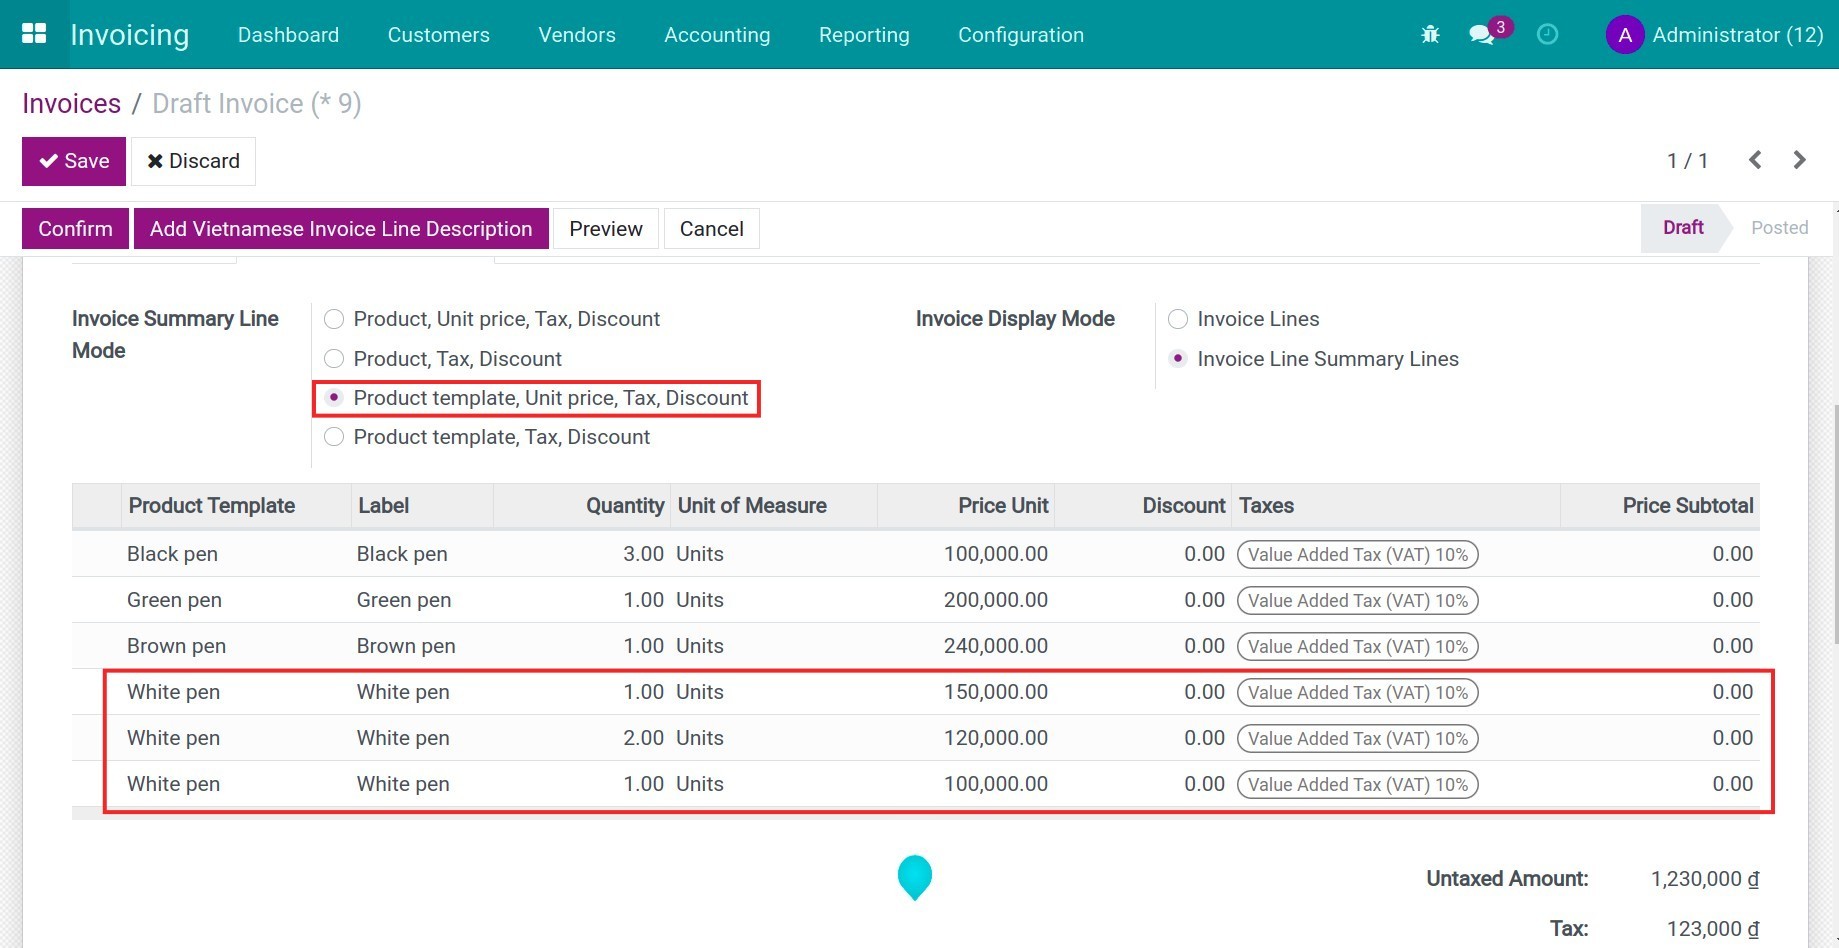This screenshot has height=948, width=1839.
Task: Switch to the Accounting menu
Action: click(x=716, y=34)
